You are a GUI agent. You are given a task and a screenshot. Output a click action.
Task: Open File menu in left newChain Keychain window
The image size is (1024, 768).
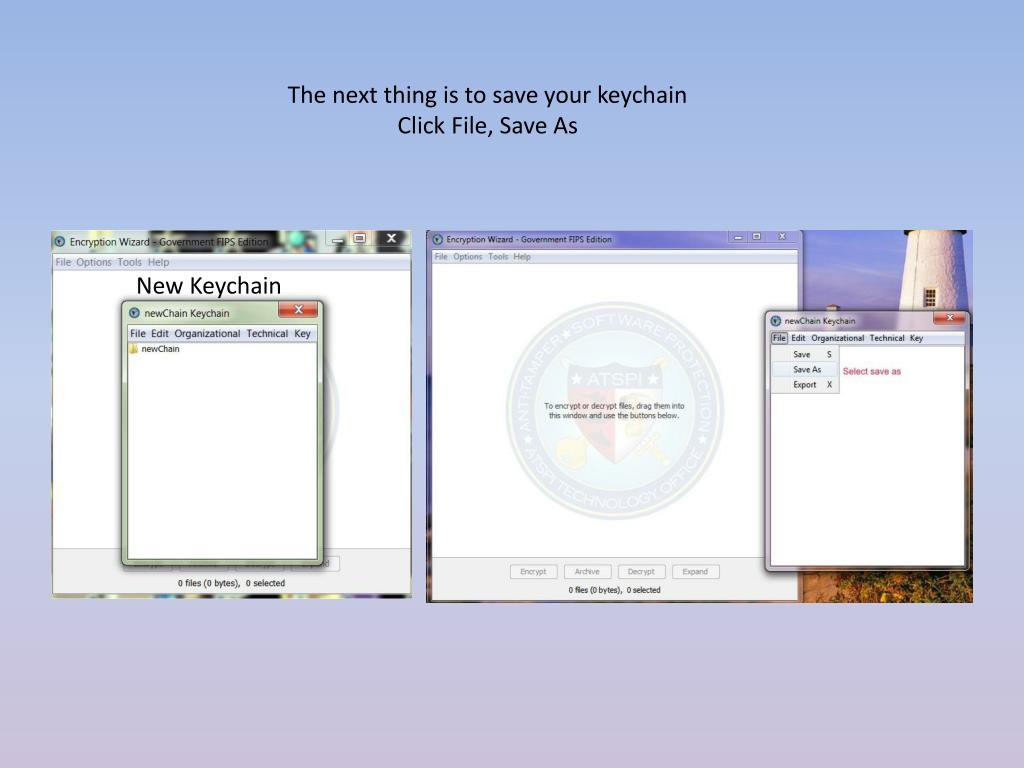pyautogui.click(x=138, y=333)
